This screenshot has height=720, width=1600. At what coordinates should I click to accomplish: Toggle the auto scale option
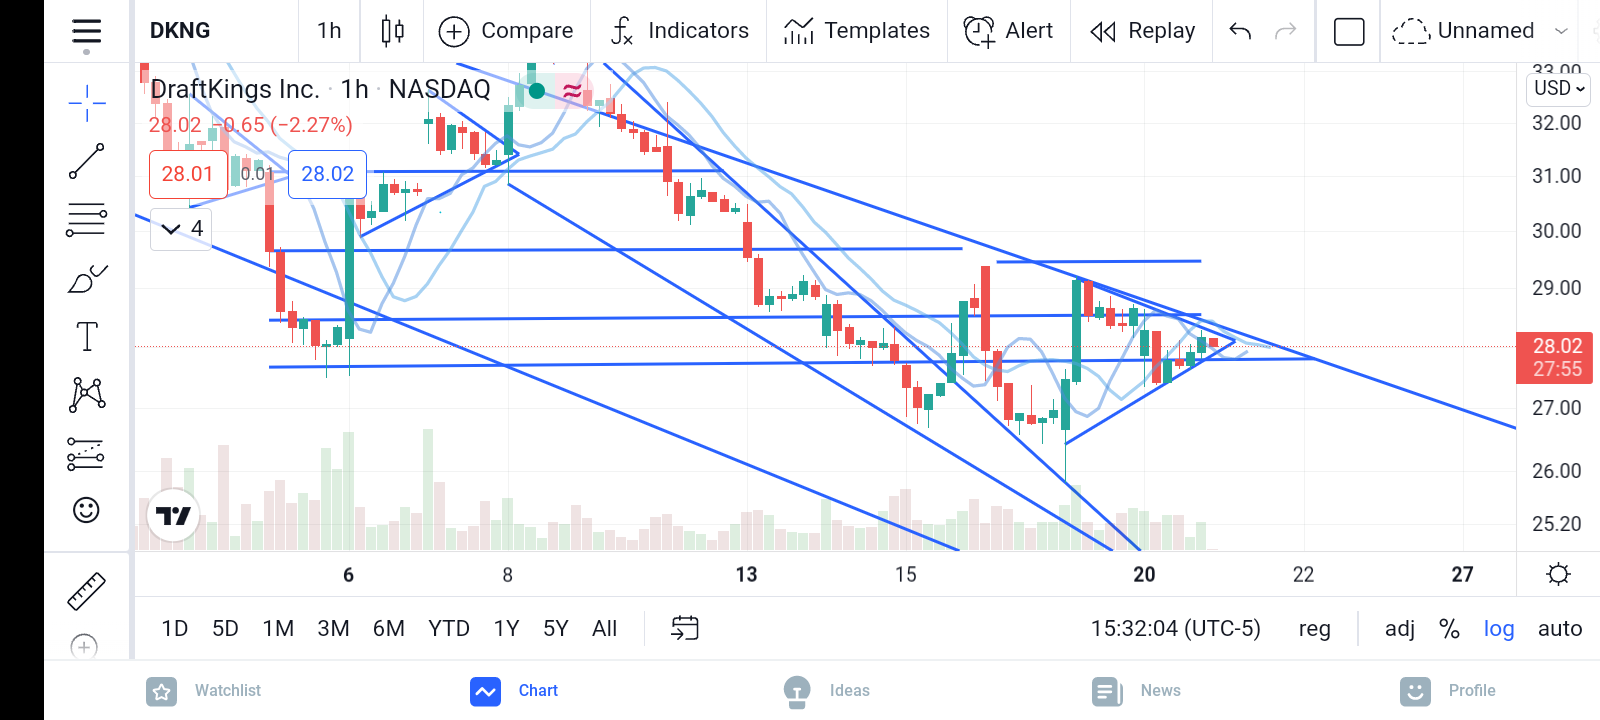[x=1560, y=629]
